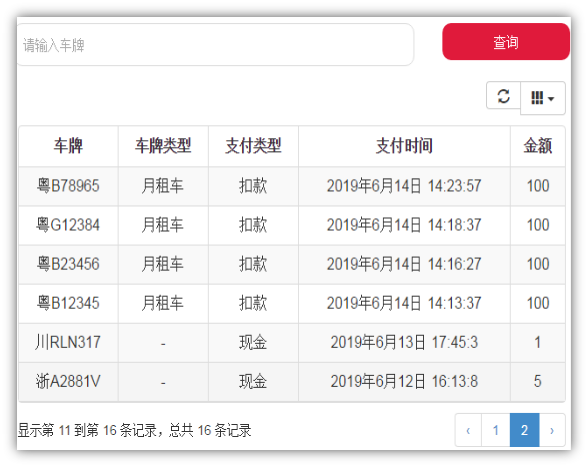Click the refresh table icon
The image size is (588, 468).
click(503, 96)
